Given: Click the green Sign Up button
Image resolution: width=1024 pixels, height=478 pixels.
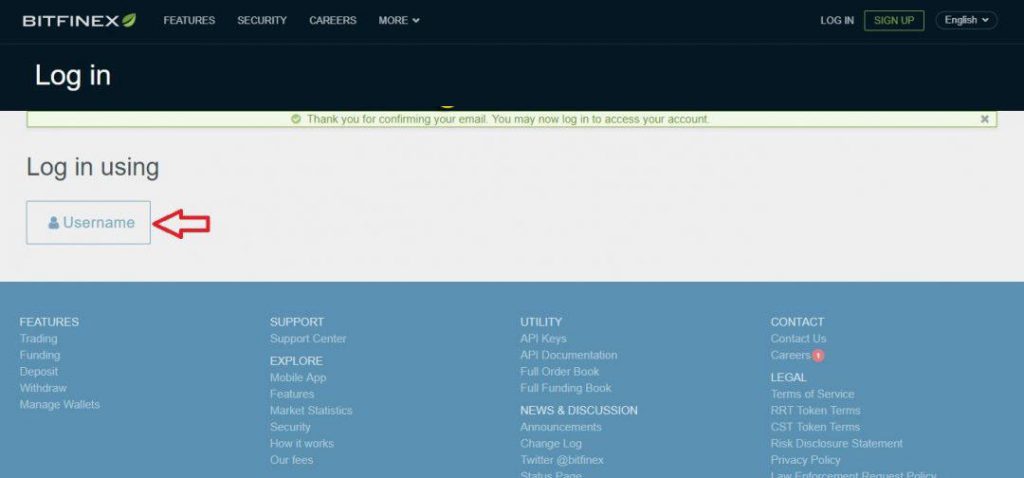Looking at the screenshot, I should (894, 20).
